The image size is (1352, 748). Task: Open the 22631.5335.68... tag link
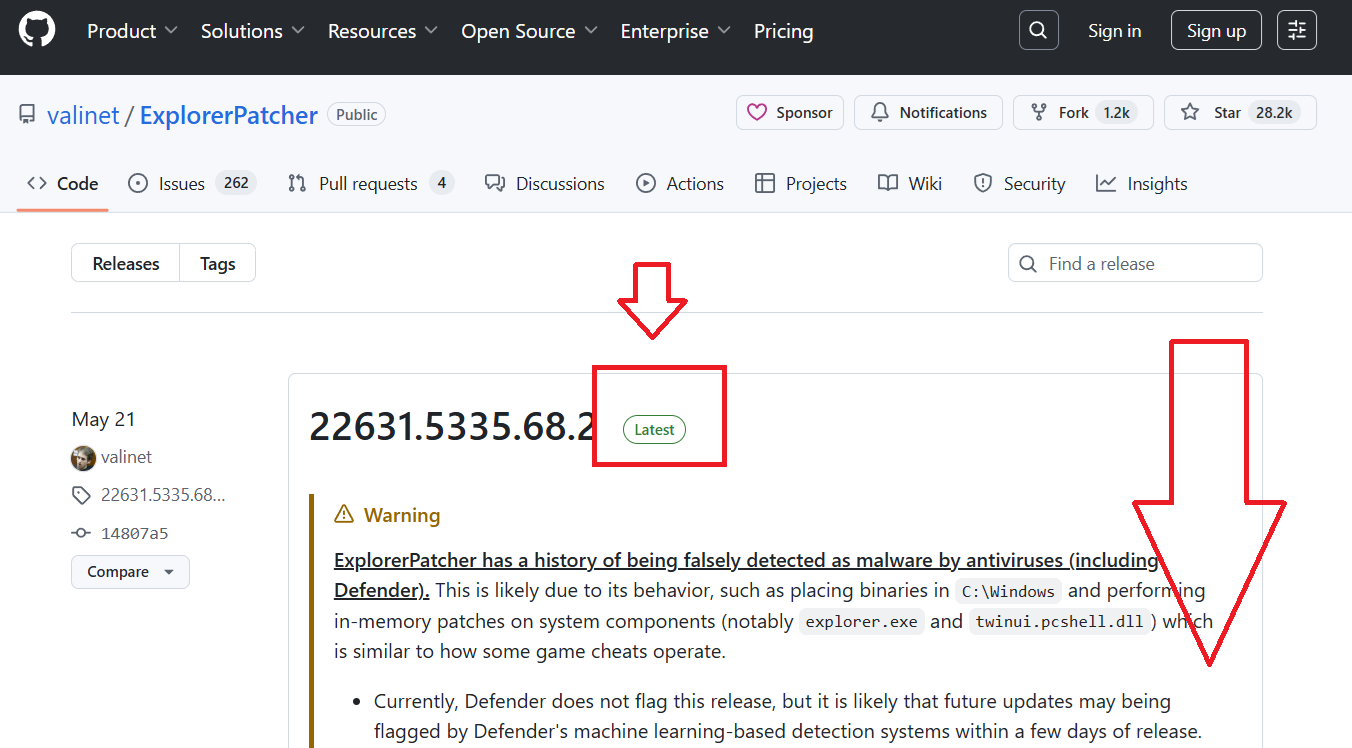(163, 495)
